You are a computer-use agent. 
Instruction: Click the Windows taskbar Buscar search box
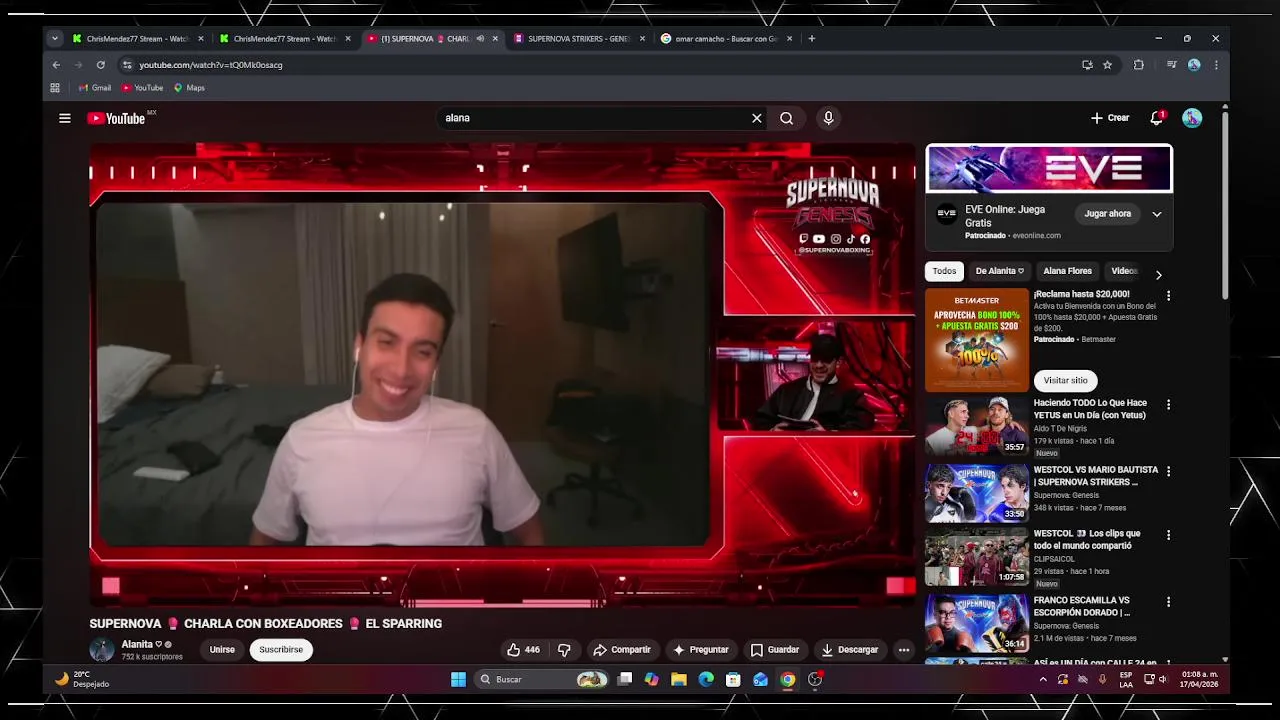click(x=542, y=680)
